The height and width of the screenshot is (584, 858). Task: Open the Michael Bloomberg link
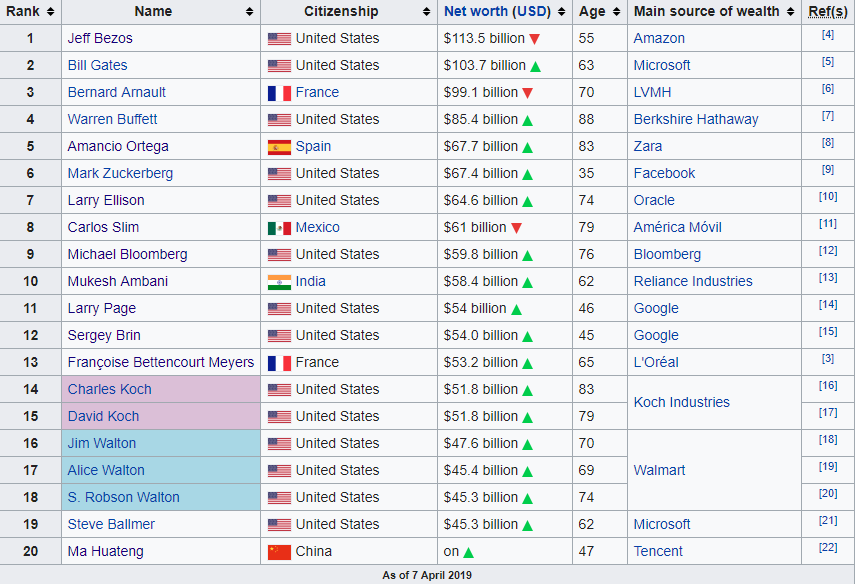coord(127,255)
